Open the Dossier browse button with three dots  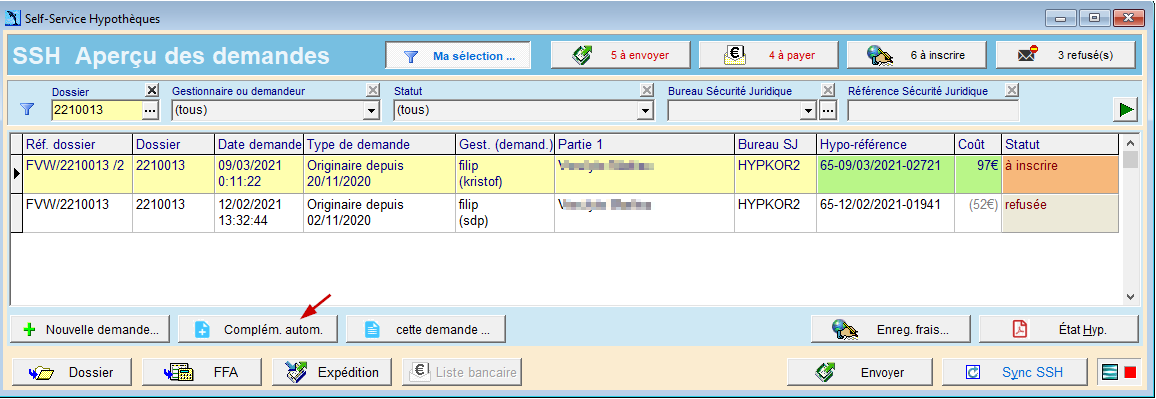[x=150, y=111]
